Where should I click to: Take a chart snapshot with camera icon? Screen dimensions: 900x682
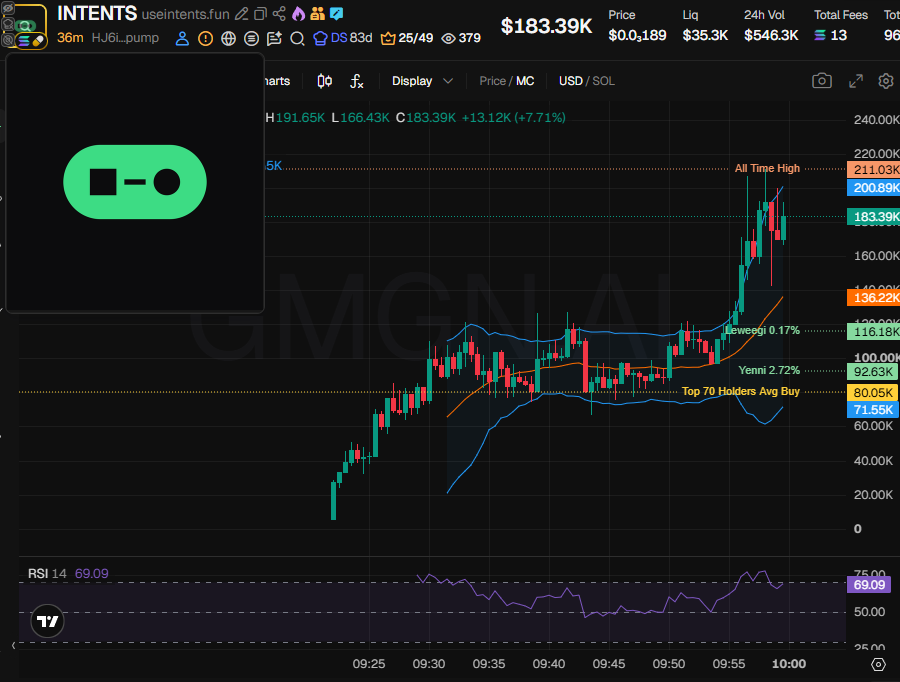pyautogui.click(x=822, y=81)
